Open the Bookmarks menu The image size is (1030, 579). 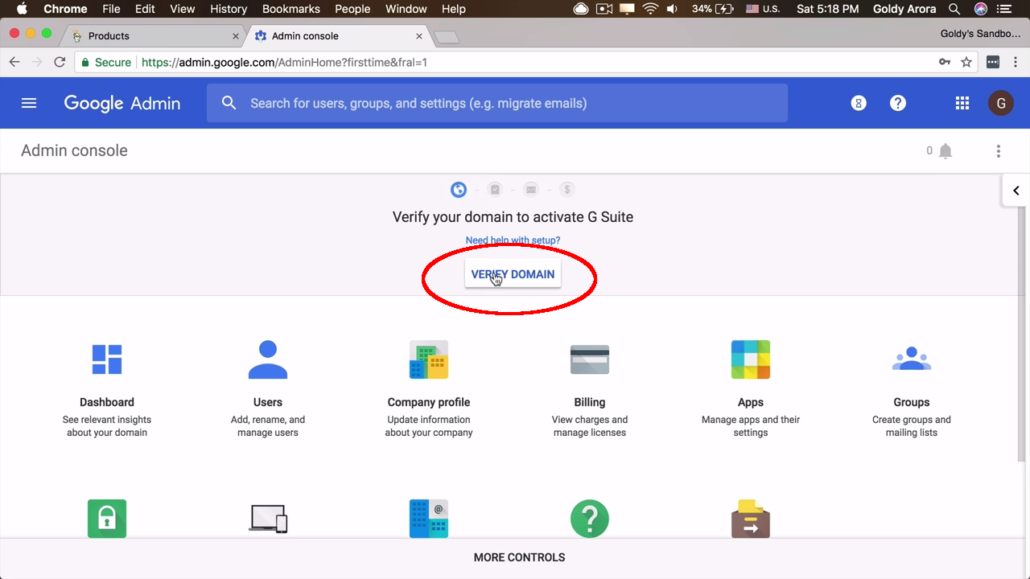coord(291,9)
